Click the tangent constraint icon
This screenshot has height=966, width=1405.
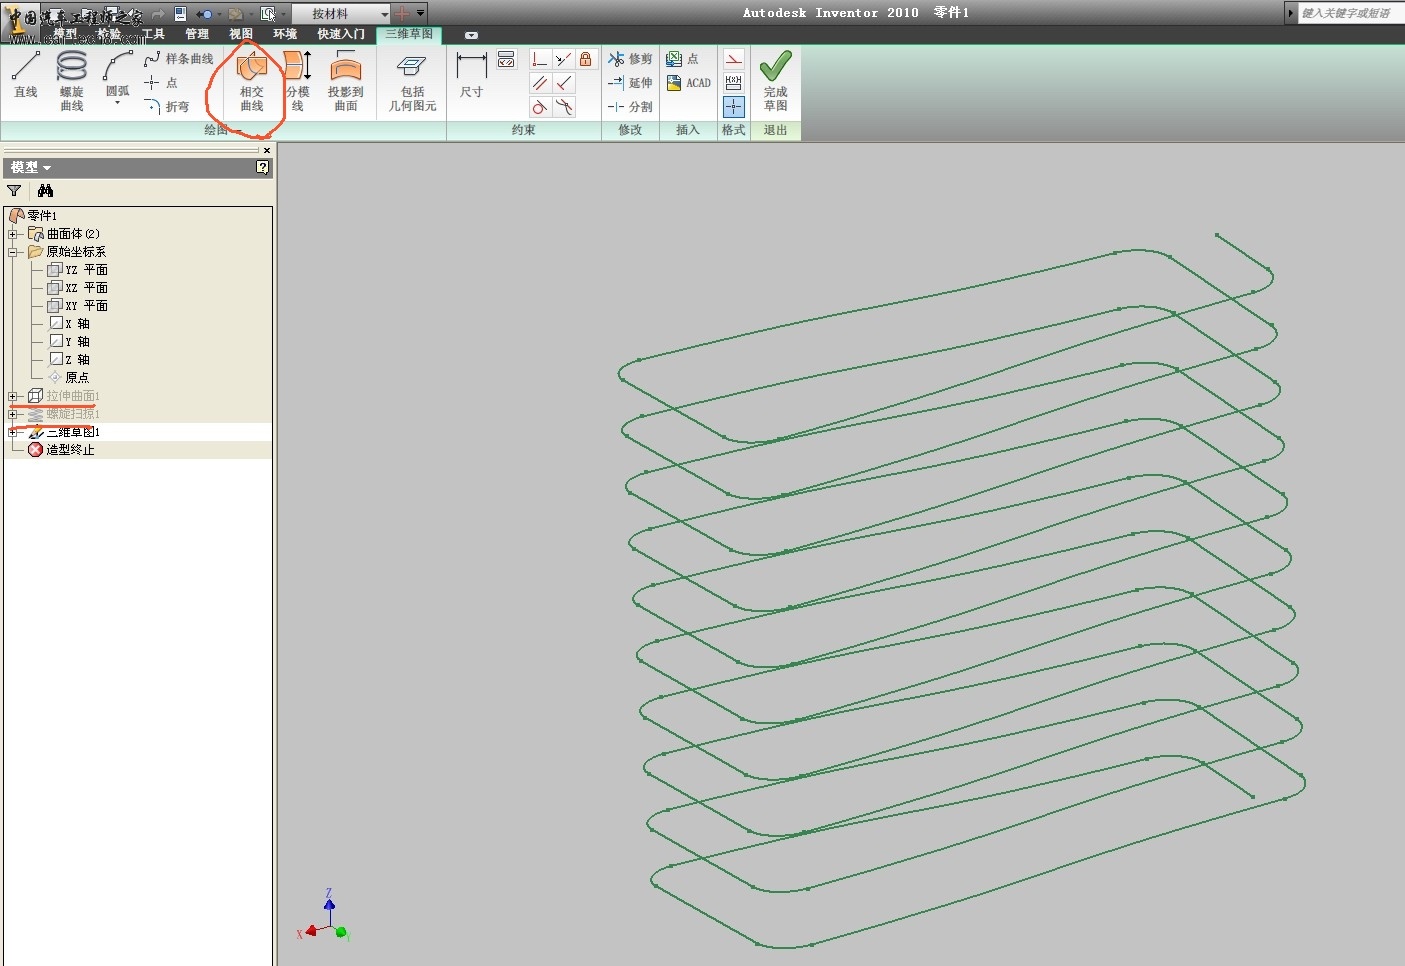[540, 107]
